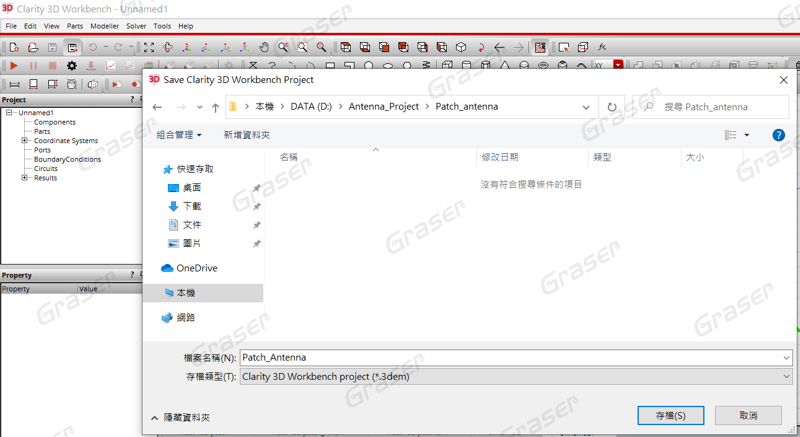The image size is (800, 437).
Task: Open the view options dropdown arrow
Action: (x=746, y=135)
